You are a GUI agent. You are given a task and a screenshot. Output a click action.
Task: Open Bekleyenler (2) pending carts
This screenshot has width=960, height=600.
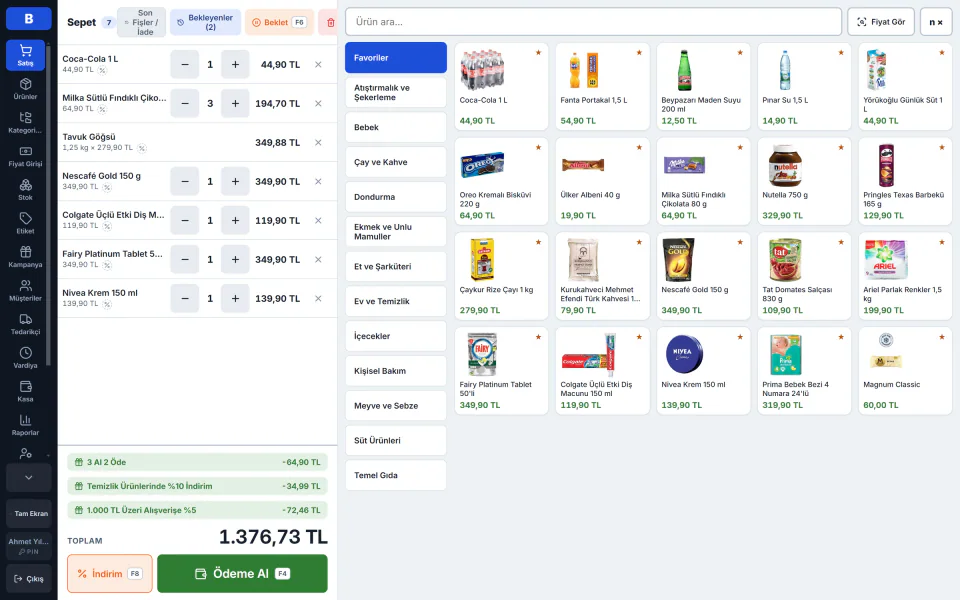(205, 23)
